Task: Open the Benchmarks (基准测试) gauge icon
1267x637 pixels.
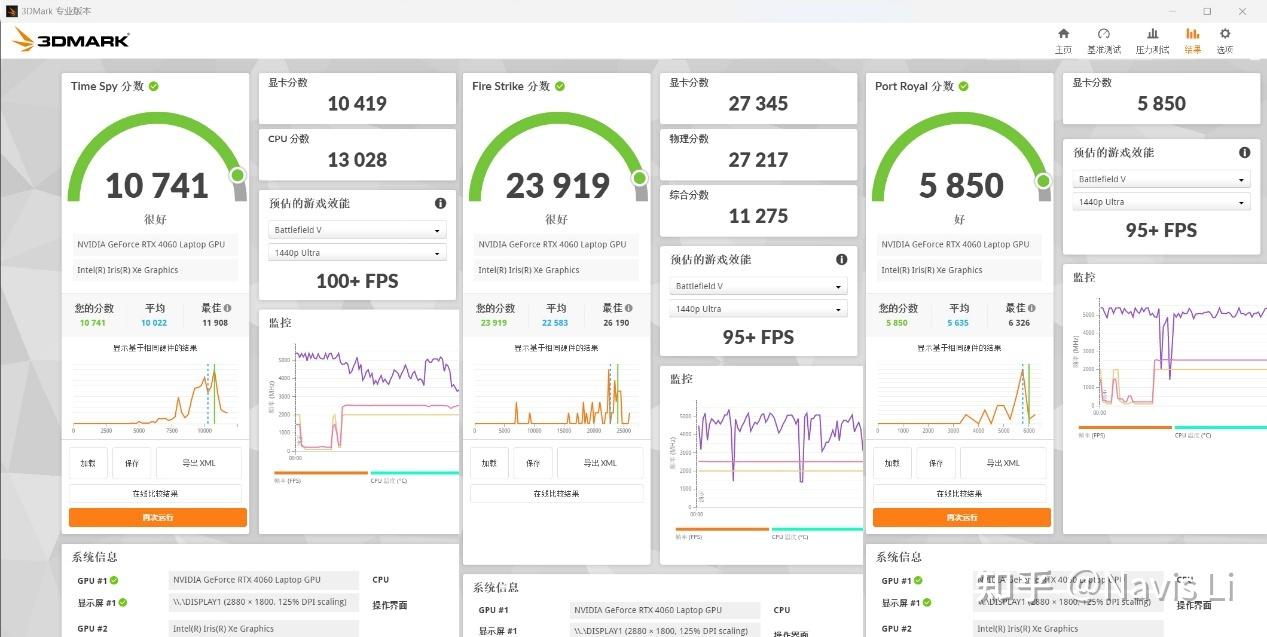Action: [x=1104, y=34]
